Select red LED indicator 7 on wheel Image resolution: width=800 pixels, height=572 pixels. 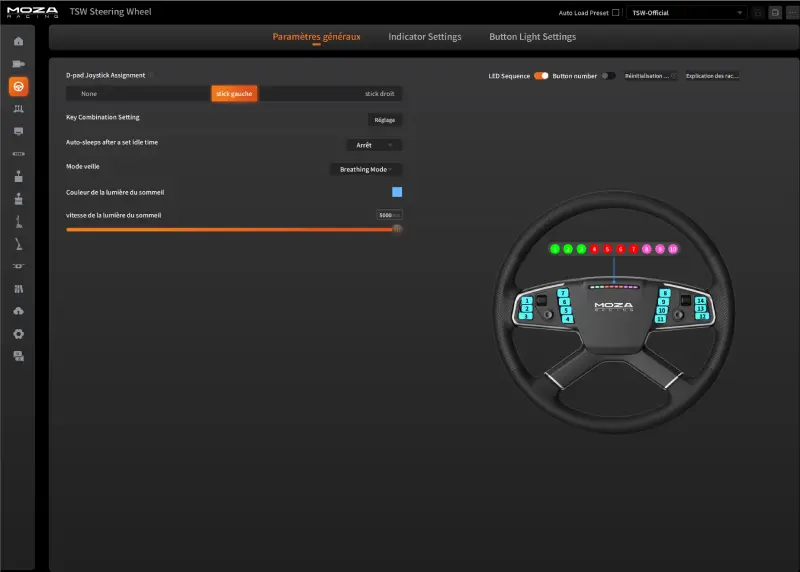click(634, 249)
